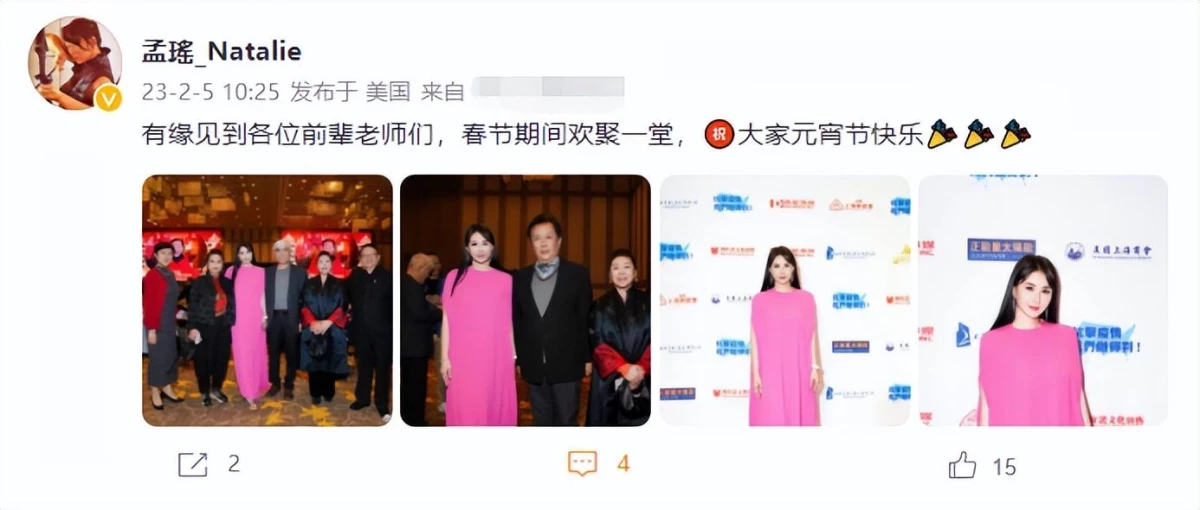Click the 发布于 美国 location text

[350, 93]
